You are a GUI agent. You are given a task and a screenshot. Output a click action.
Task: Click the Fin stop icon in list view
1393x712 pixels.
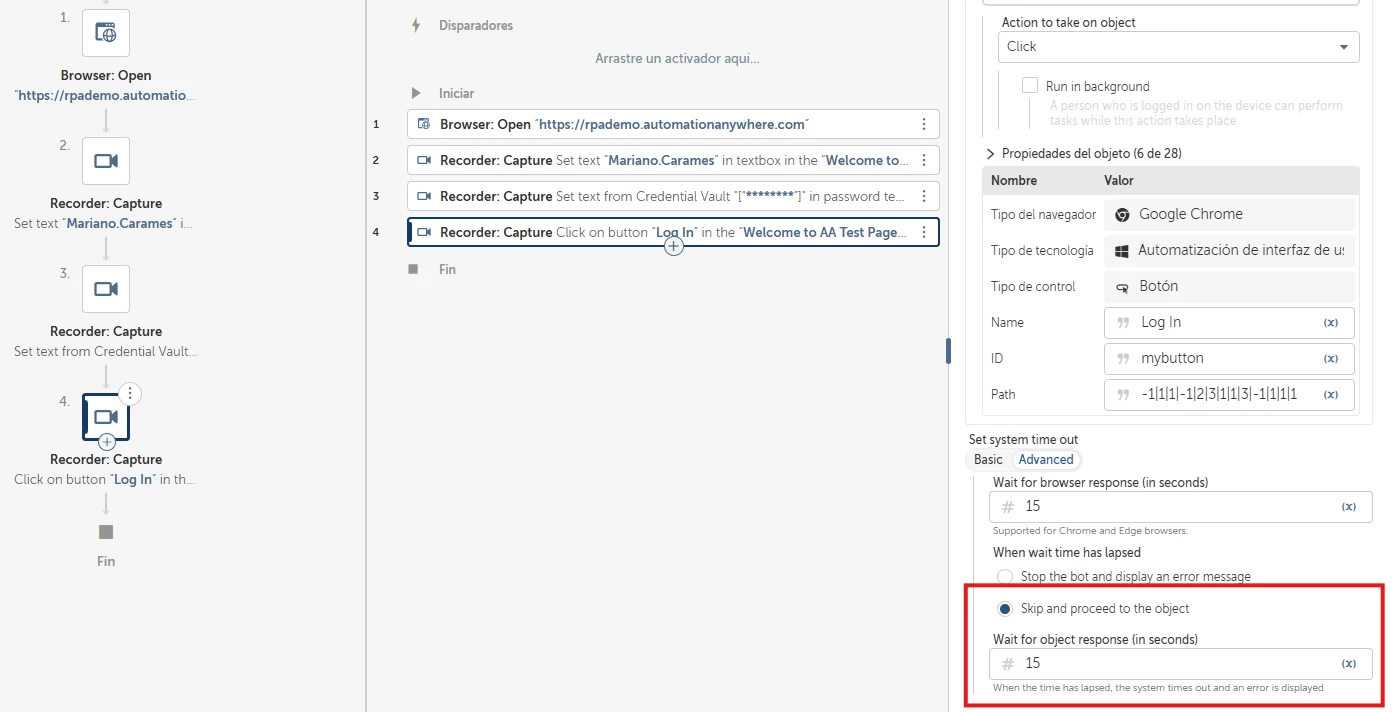point(413,269)
